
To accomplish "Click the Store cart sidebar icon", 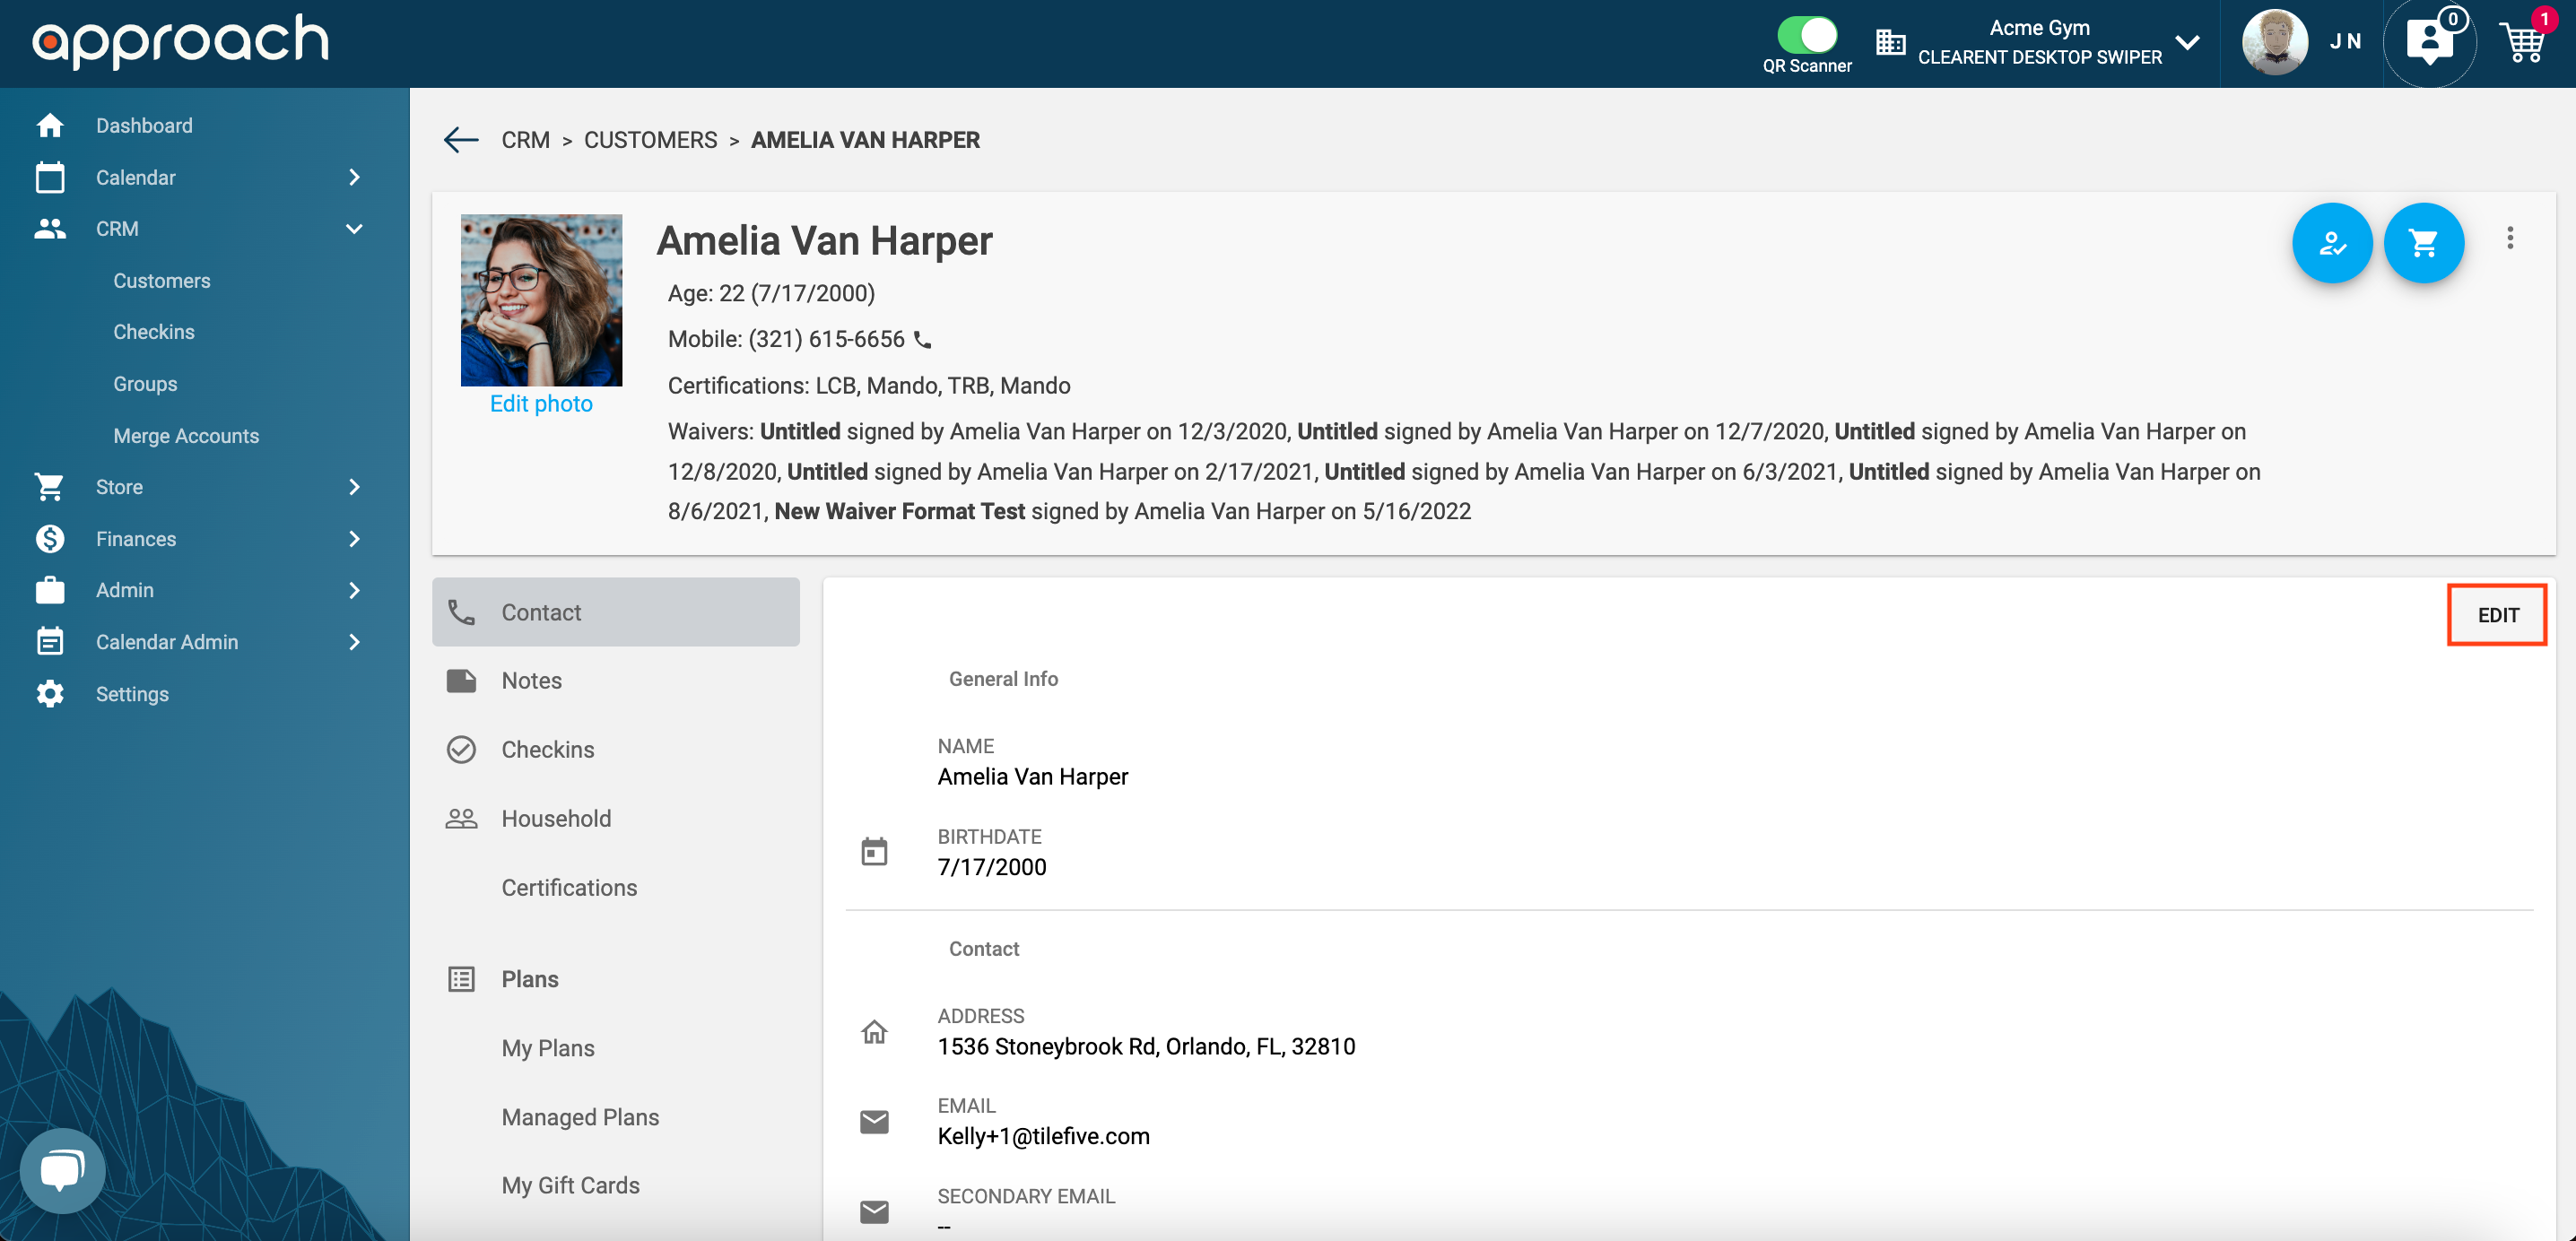I will (49, 487).
